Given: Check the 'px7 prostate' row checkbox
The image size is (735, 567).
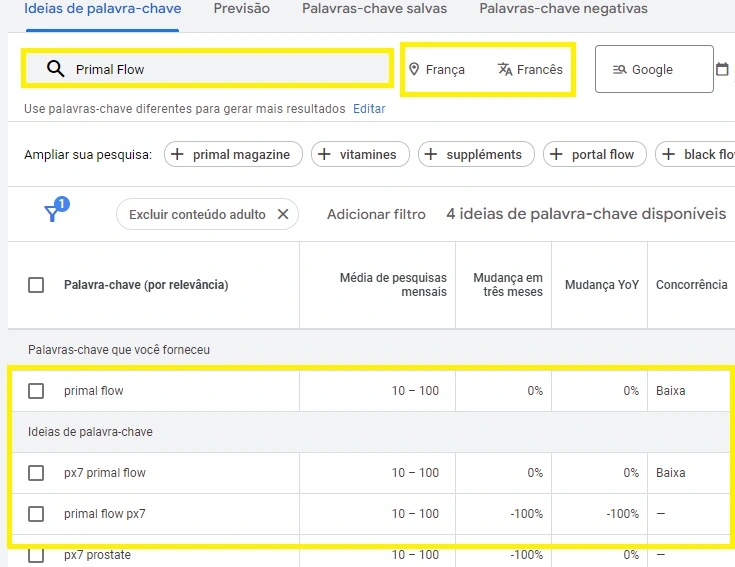Looking at the screenshot, I should tap(36, 555).
